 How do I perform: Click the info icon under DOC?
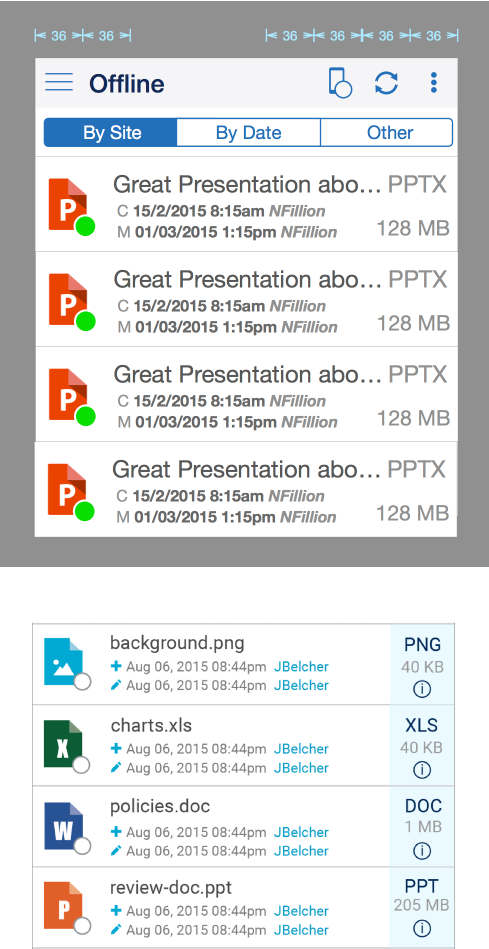(422, 850)
